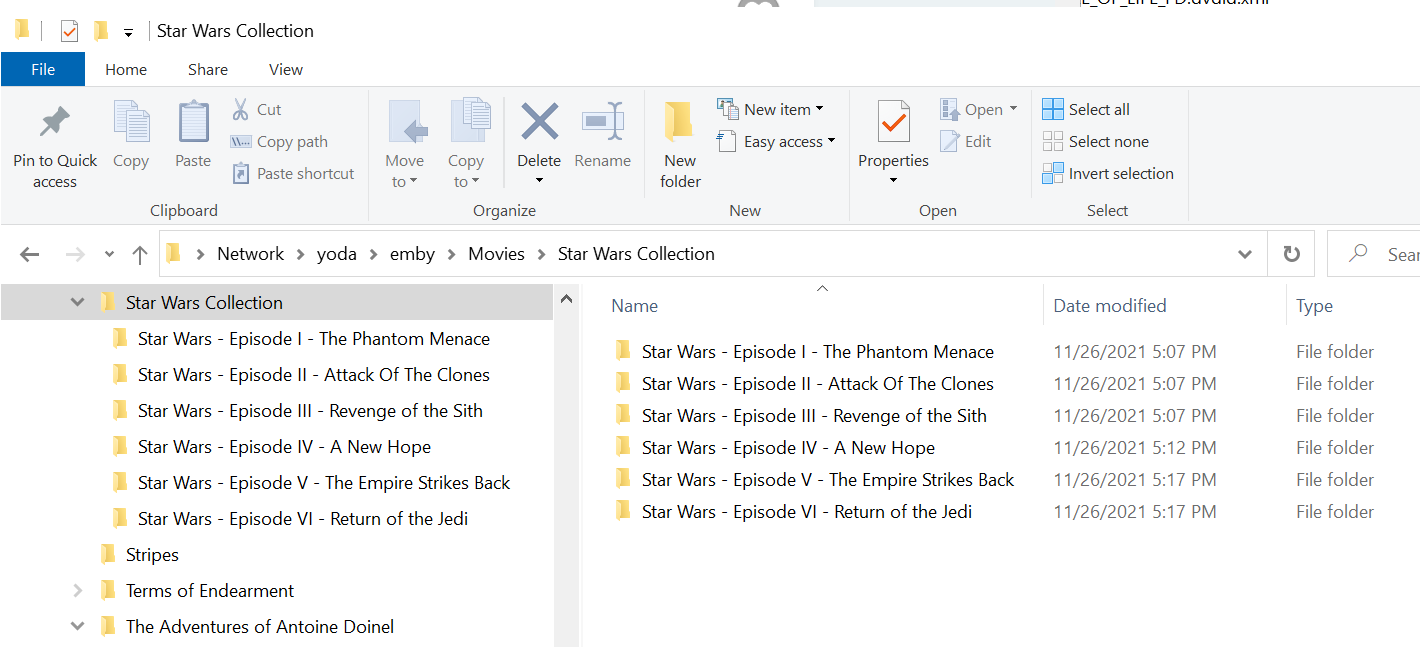Image resolution: width=1420 pixels, height=647 pixels.
Task: Open Properties from the ribbon
Action: pos(892,130)
